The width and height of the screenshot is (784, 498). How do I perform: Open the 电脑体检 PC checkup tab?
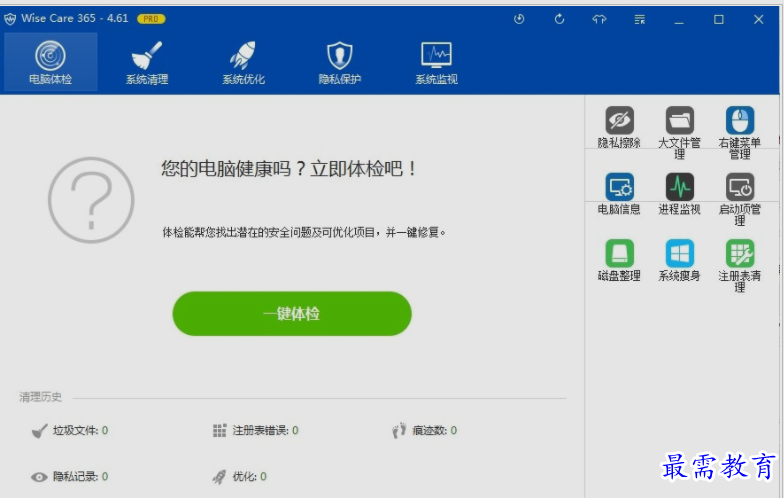point(50,62)
